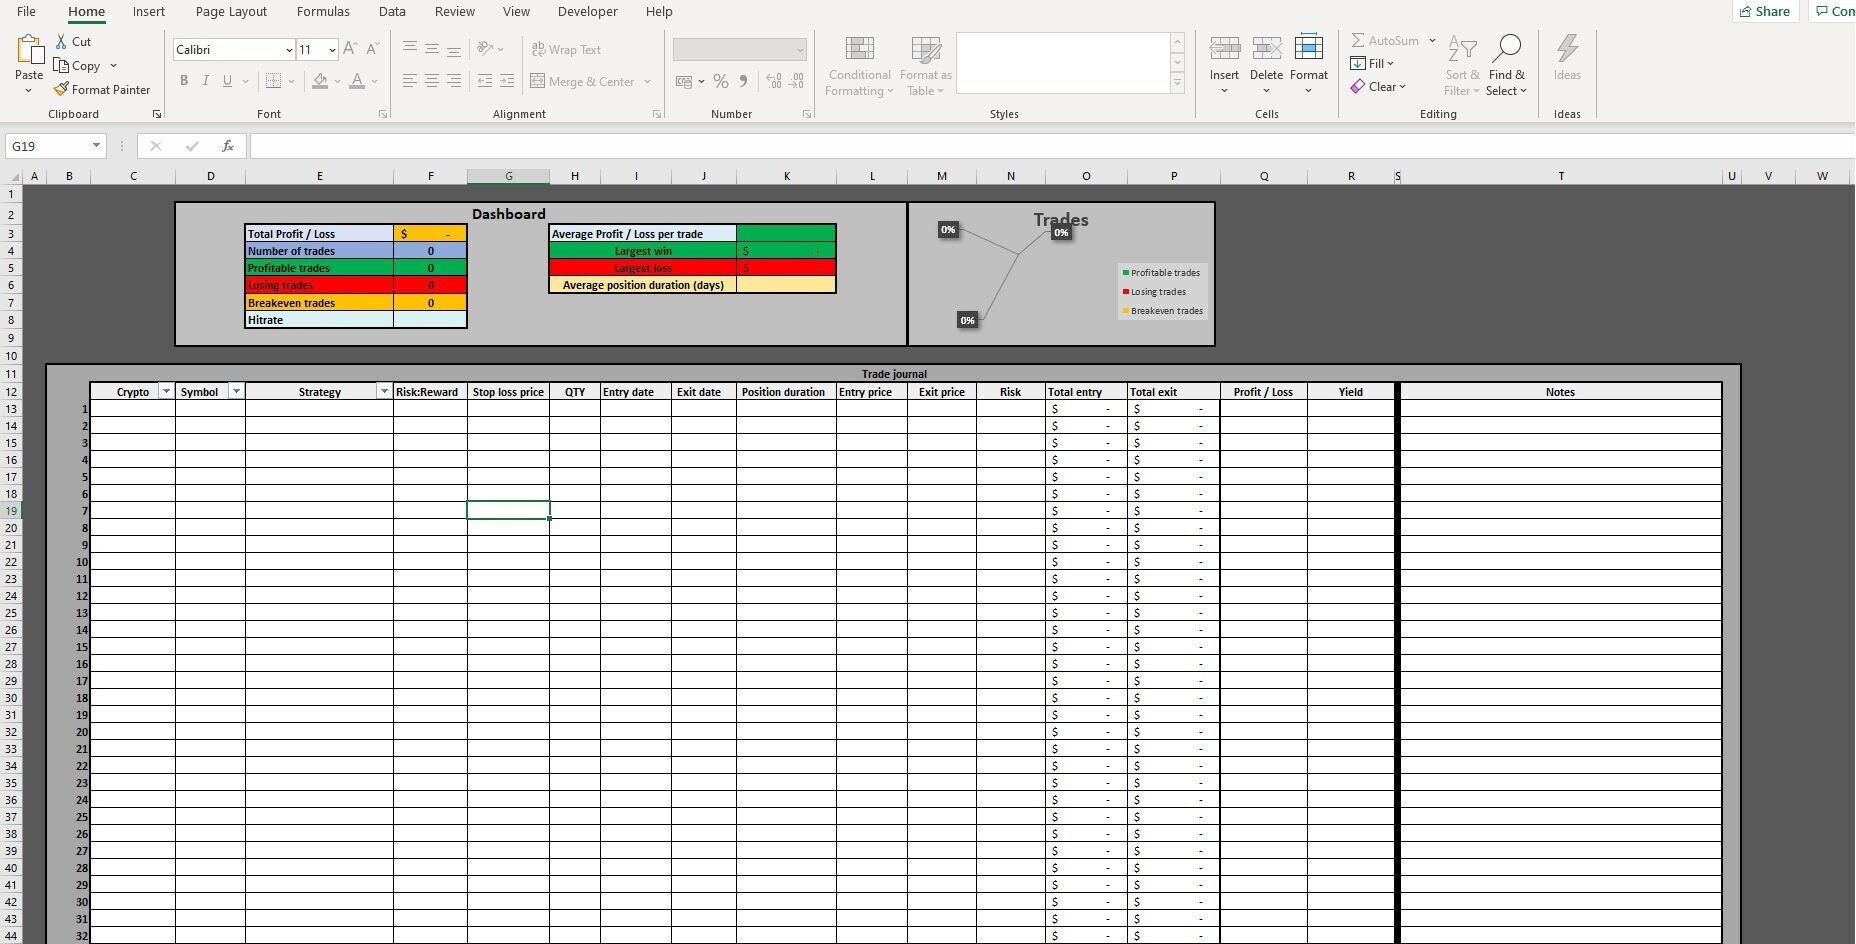Apply Percent number format
The width and height of the screenshot is (1856, 944).
tap(721, 81)
